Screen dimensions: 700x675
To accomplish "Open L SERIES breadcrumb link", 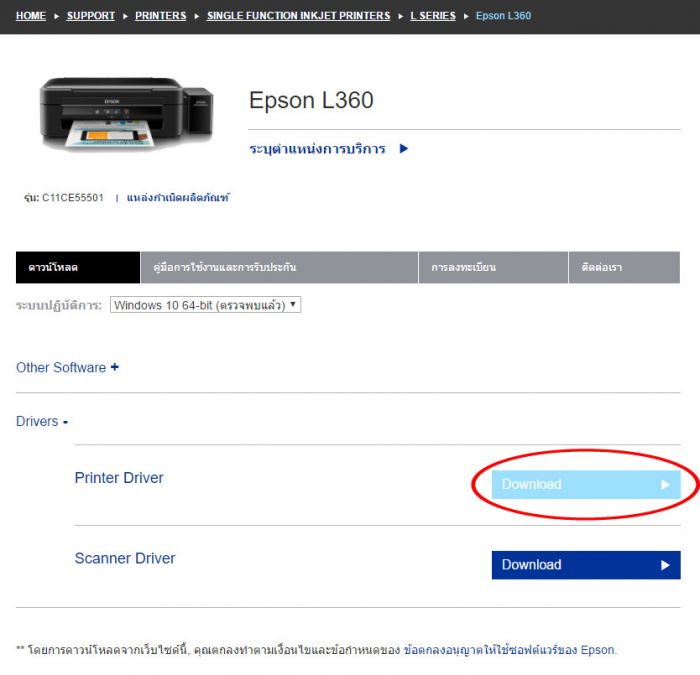I will pos(433,16).
